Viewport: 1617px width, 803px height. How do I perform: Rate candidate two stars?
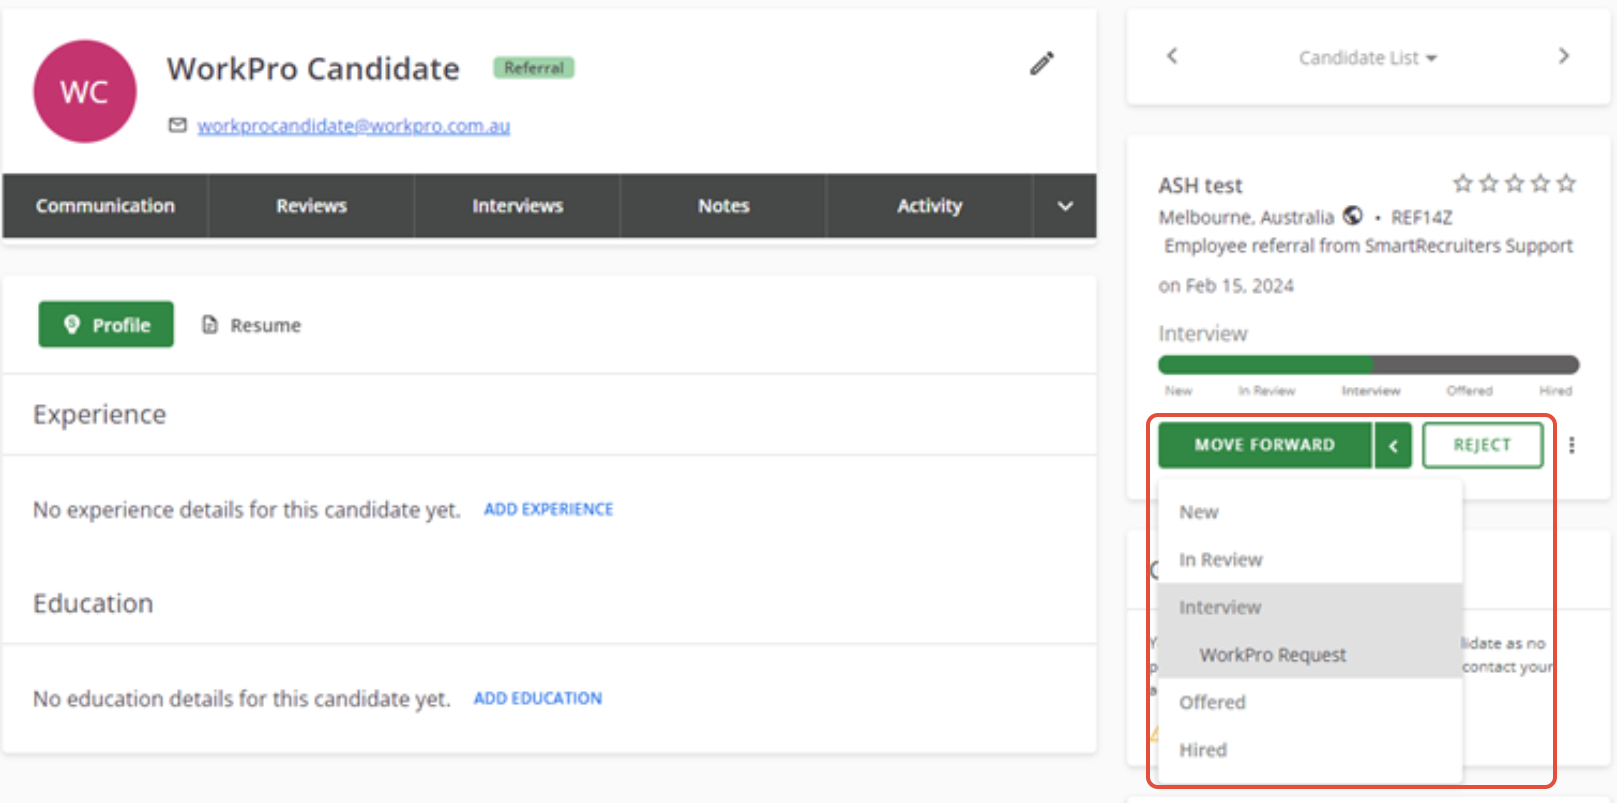click(x=1488, y=183)
